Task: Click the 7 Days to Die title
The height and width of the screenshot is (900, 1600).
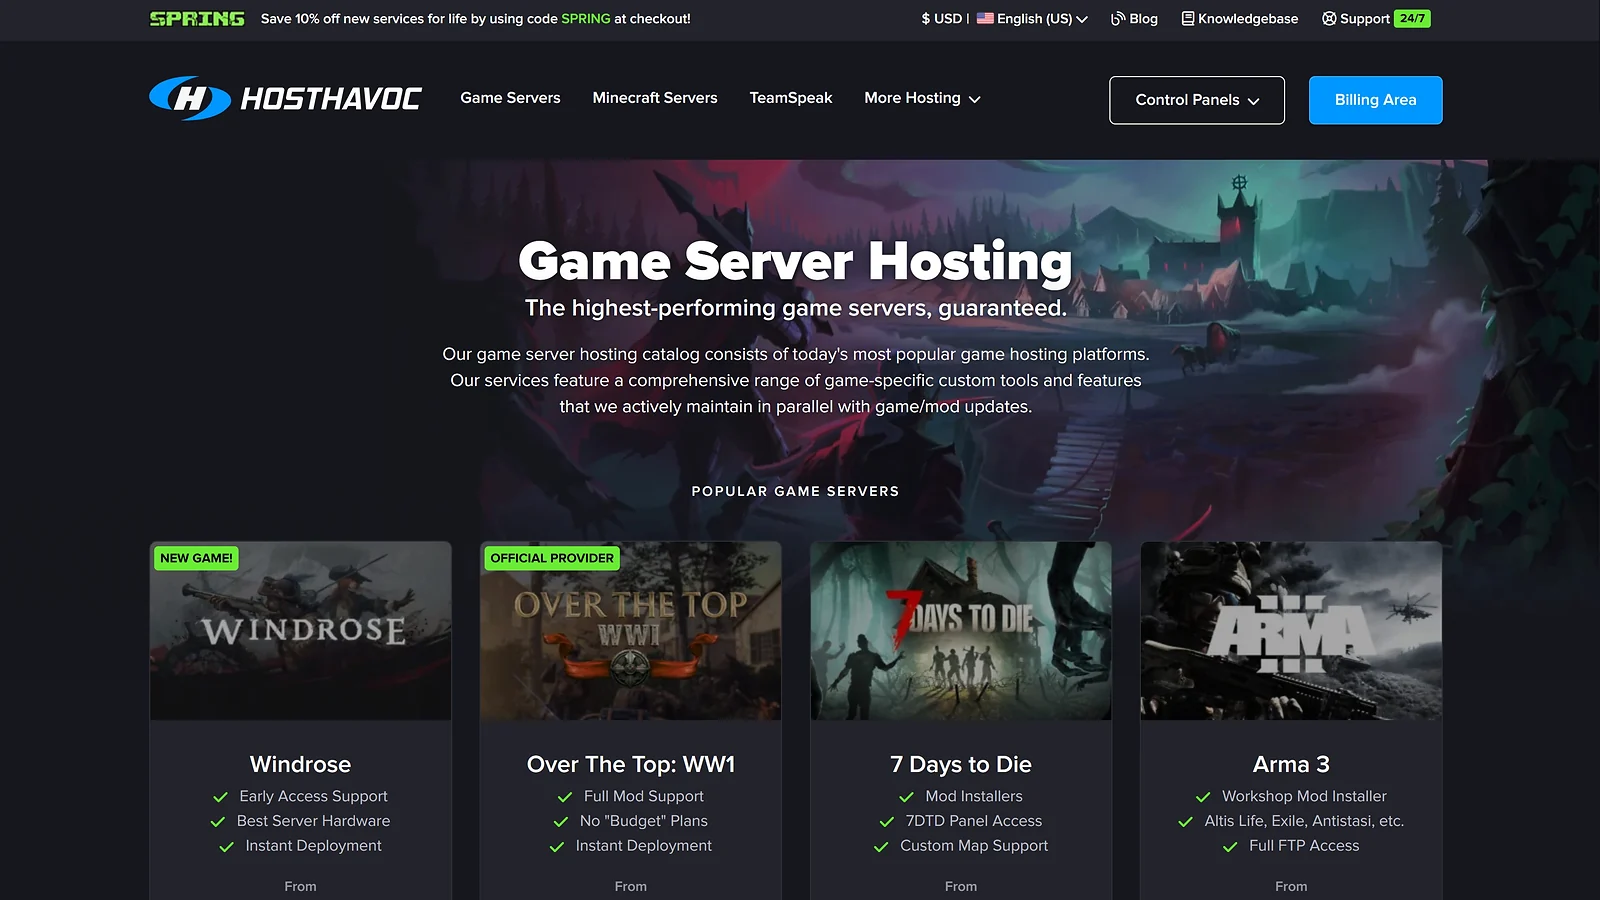Action: click(x=961, y=764)
